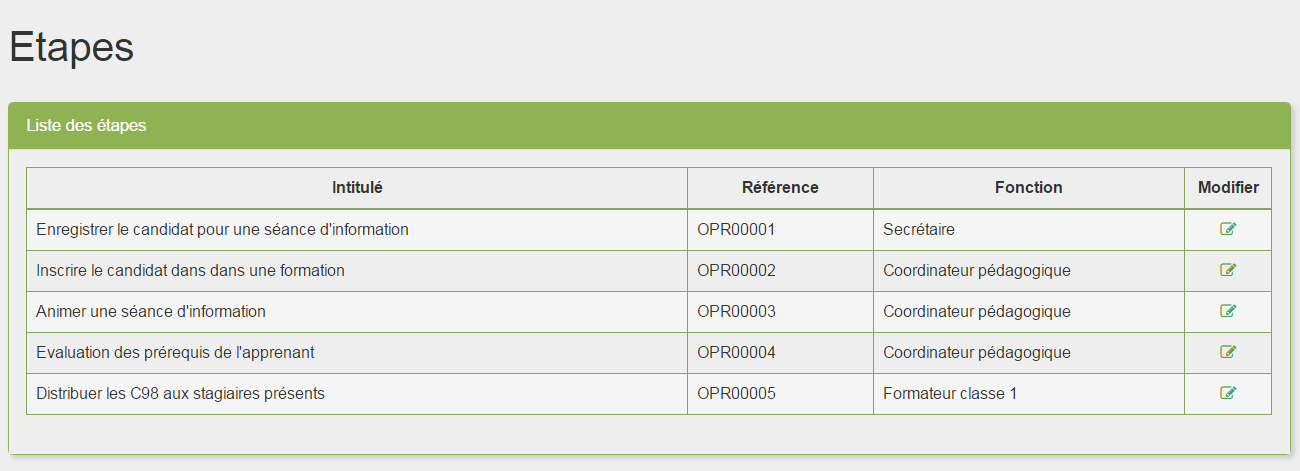Click the 'Liste des étapes' panel heading
Viewport: 1300px width, 471px height.
tap(86, 126)
